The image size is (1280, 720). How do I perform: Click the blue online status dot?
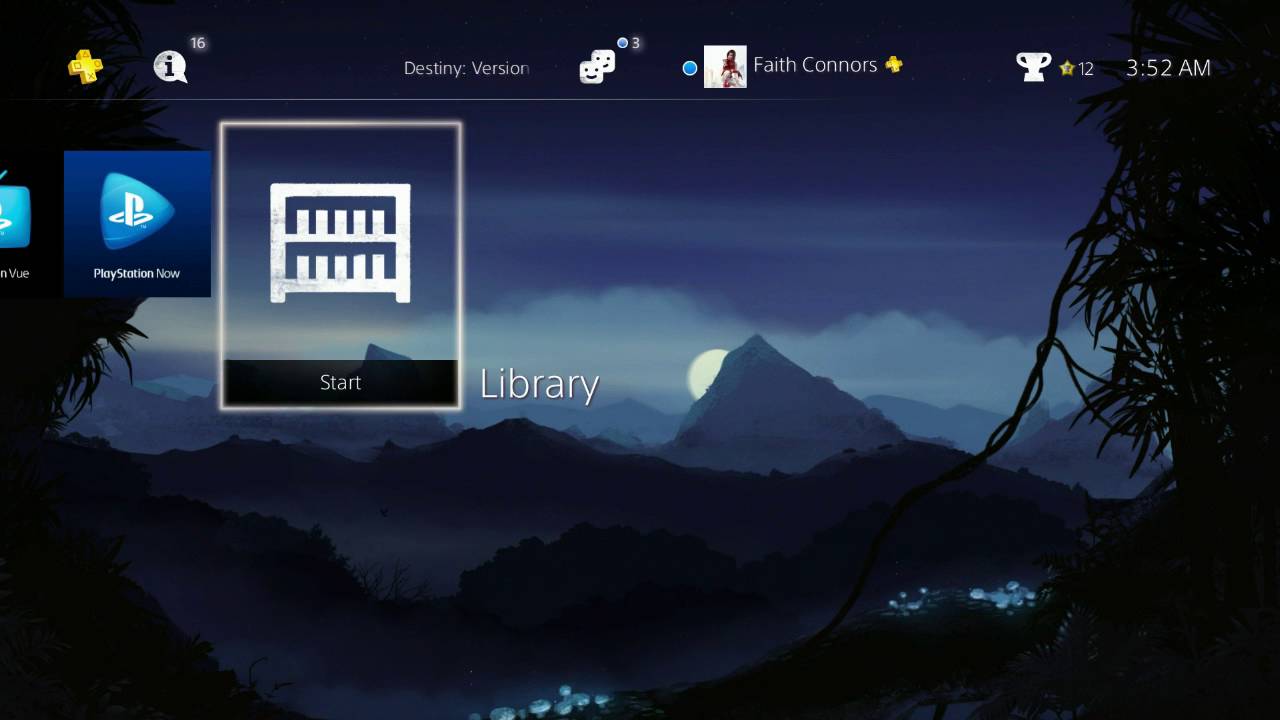689,68
